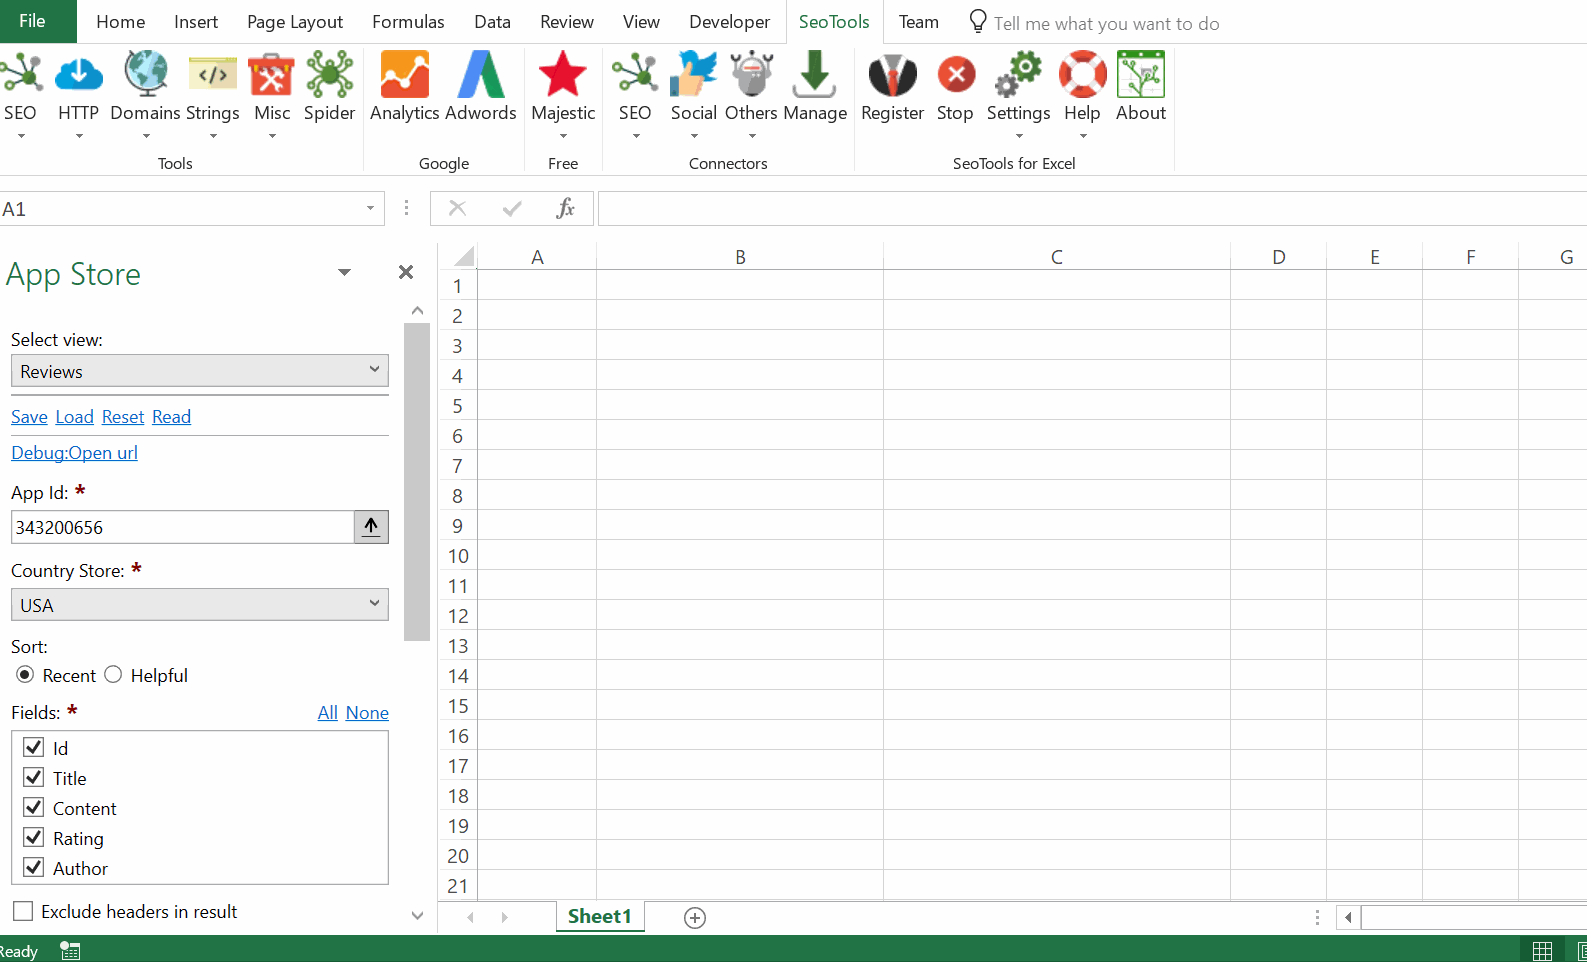Open SeoTools Settings gears icon
The image size is (1587, 962).
1018,75
